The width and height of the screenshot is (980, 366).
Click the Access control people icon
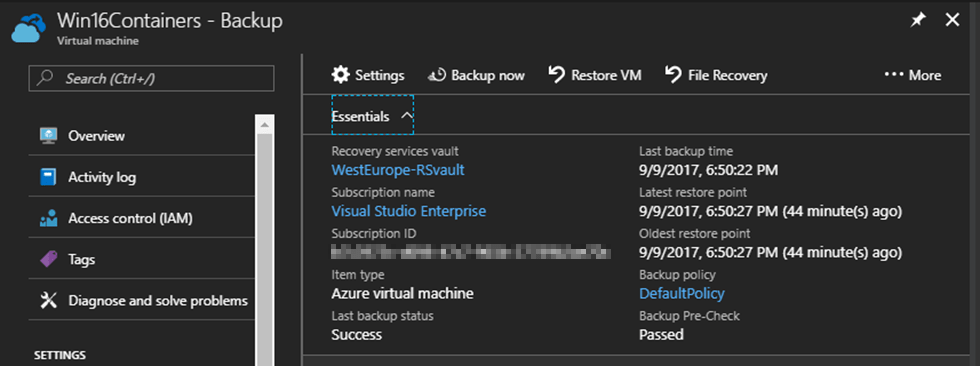click(48, 219)
